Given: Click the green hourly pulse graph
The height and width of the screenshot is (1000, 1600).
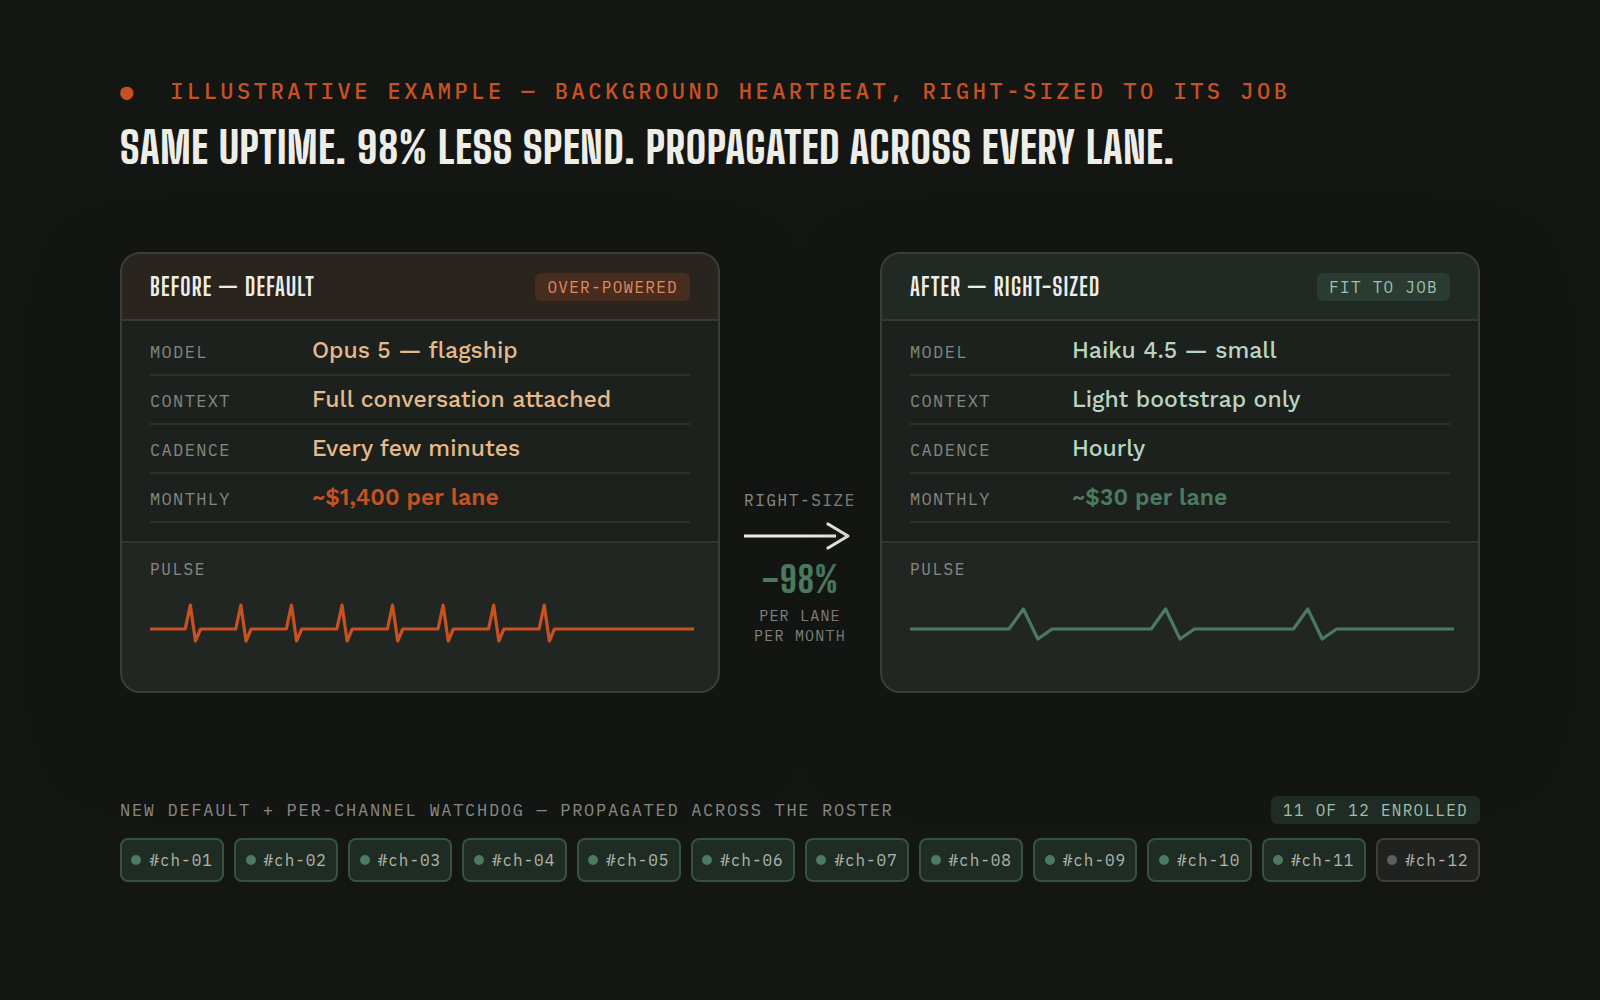Looking at the screenshot, I should [x=1181, y=624].
